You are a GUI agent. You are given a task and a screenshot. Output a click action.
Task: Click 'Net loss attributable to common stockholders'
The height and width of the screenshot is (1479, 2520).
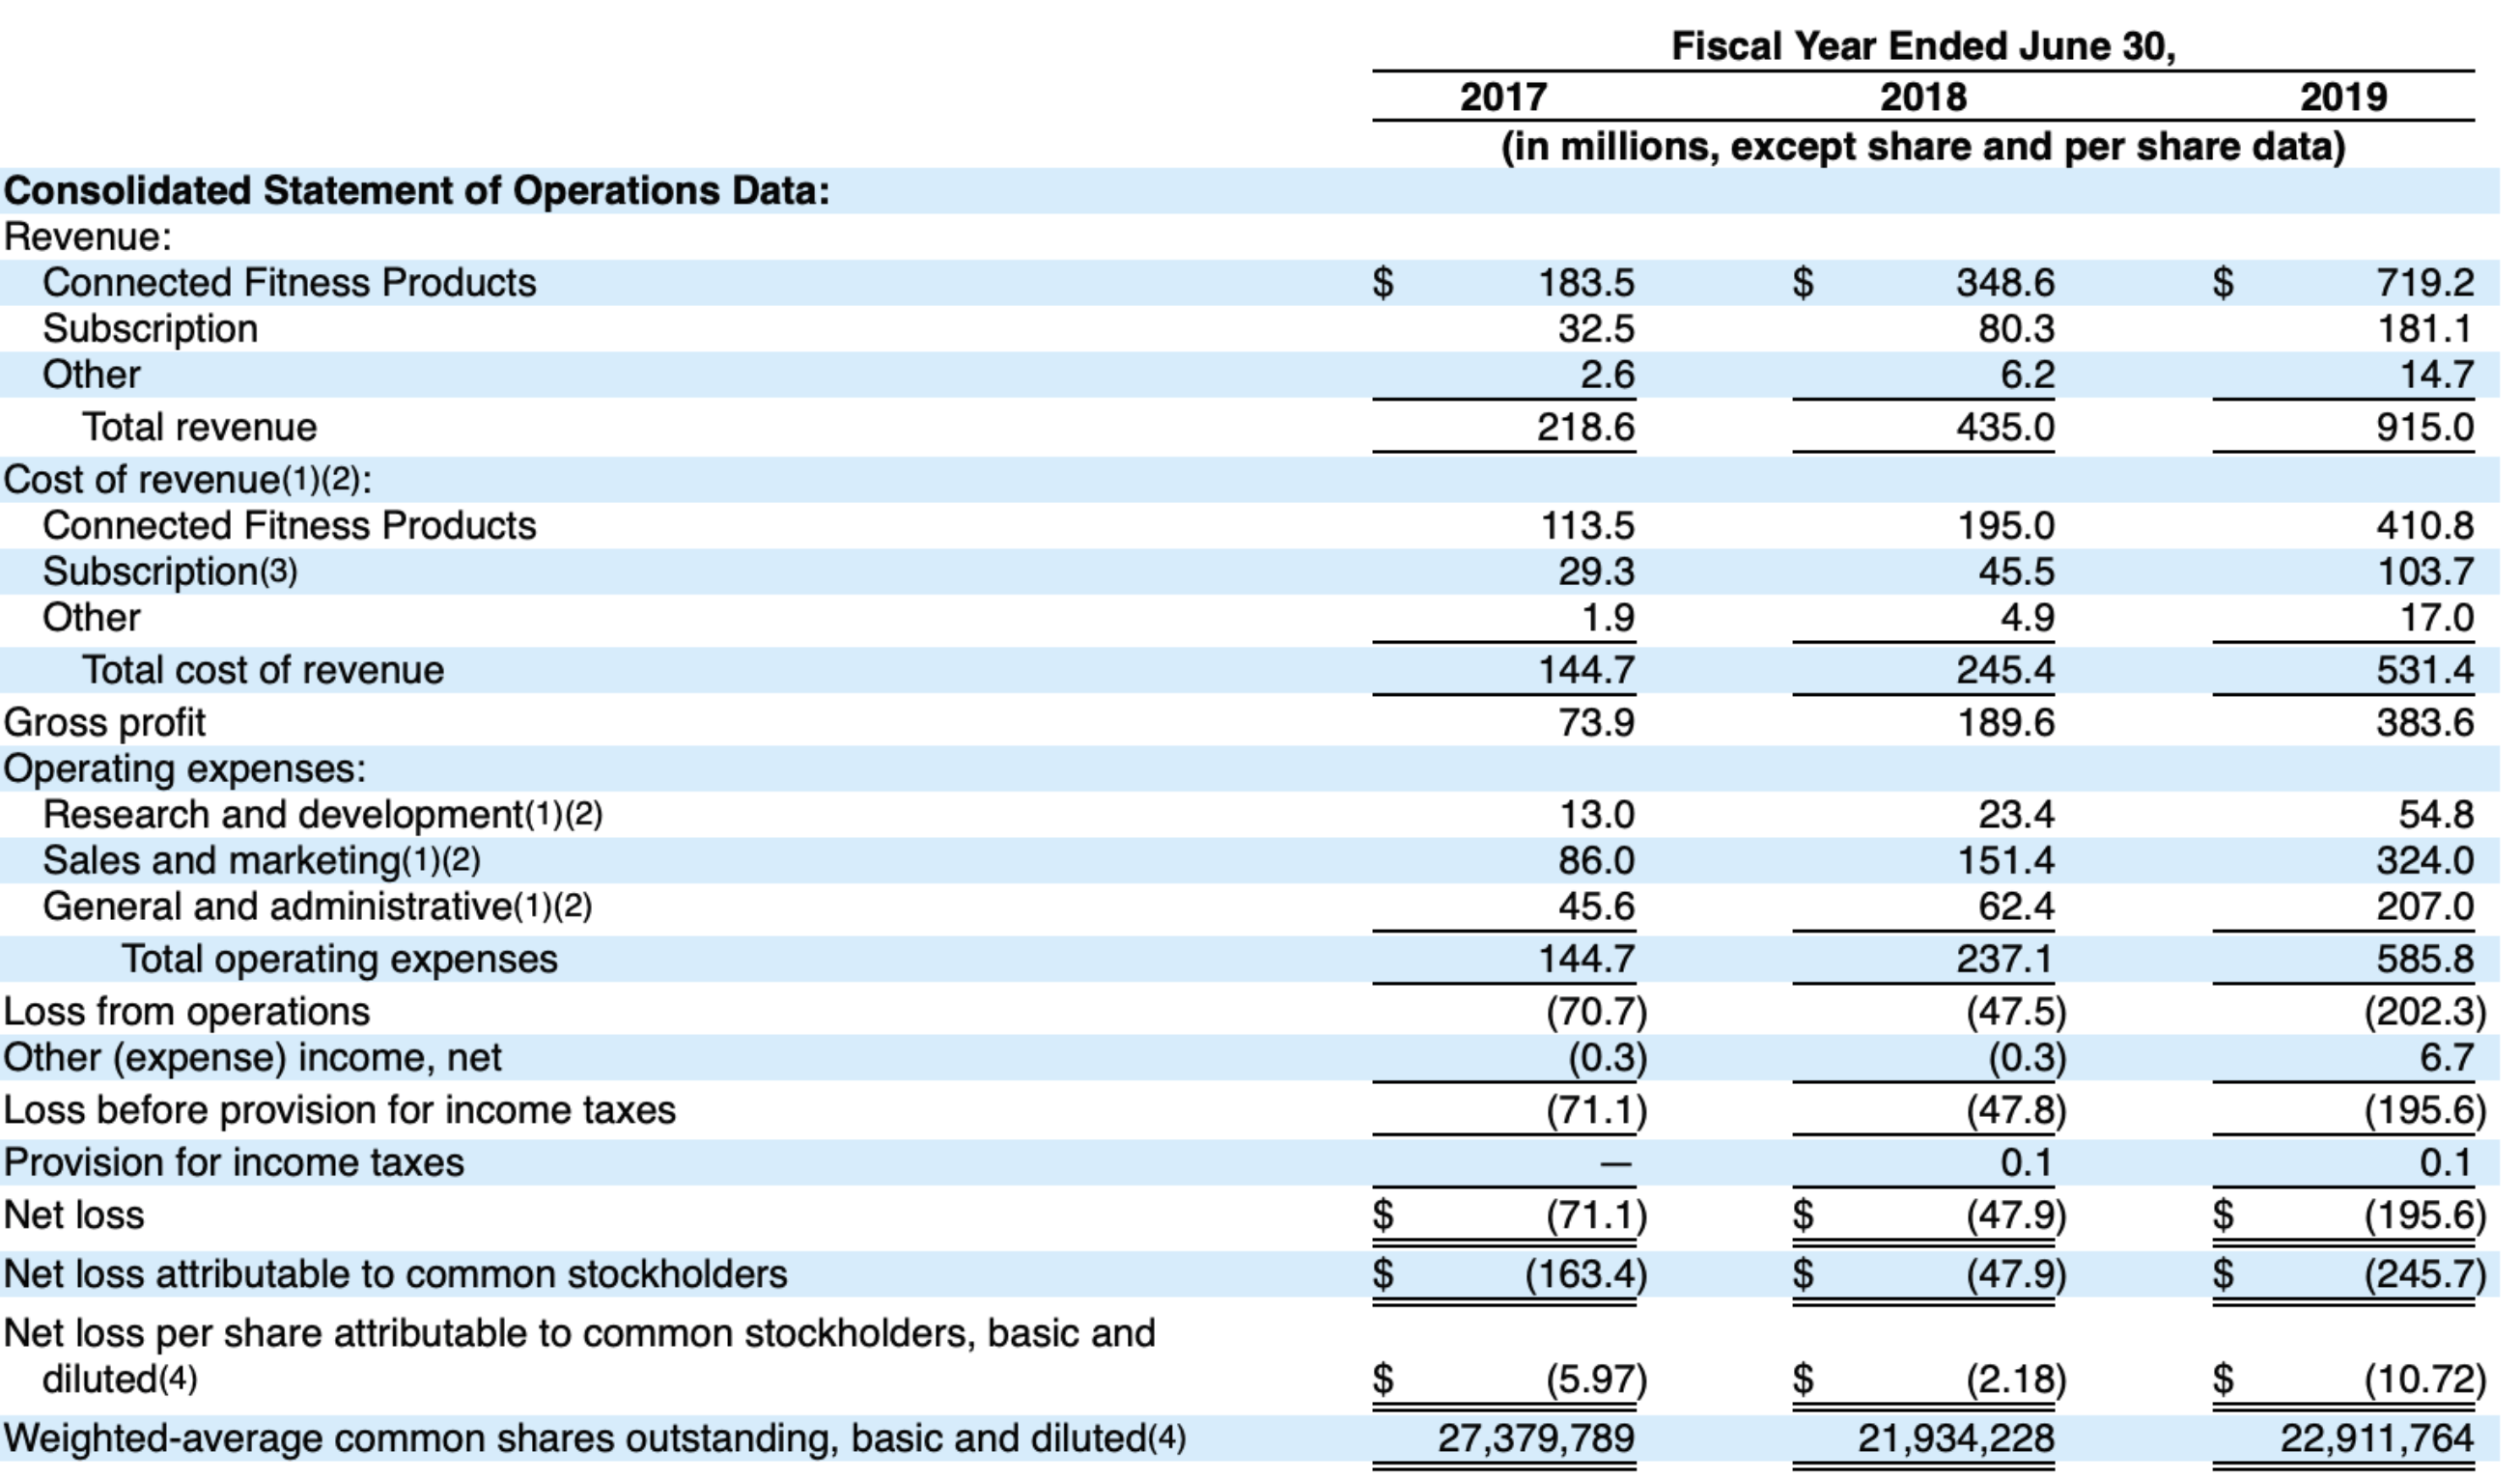(x=396, y=1275)
